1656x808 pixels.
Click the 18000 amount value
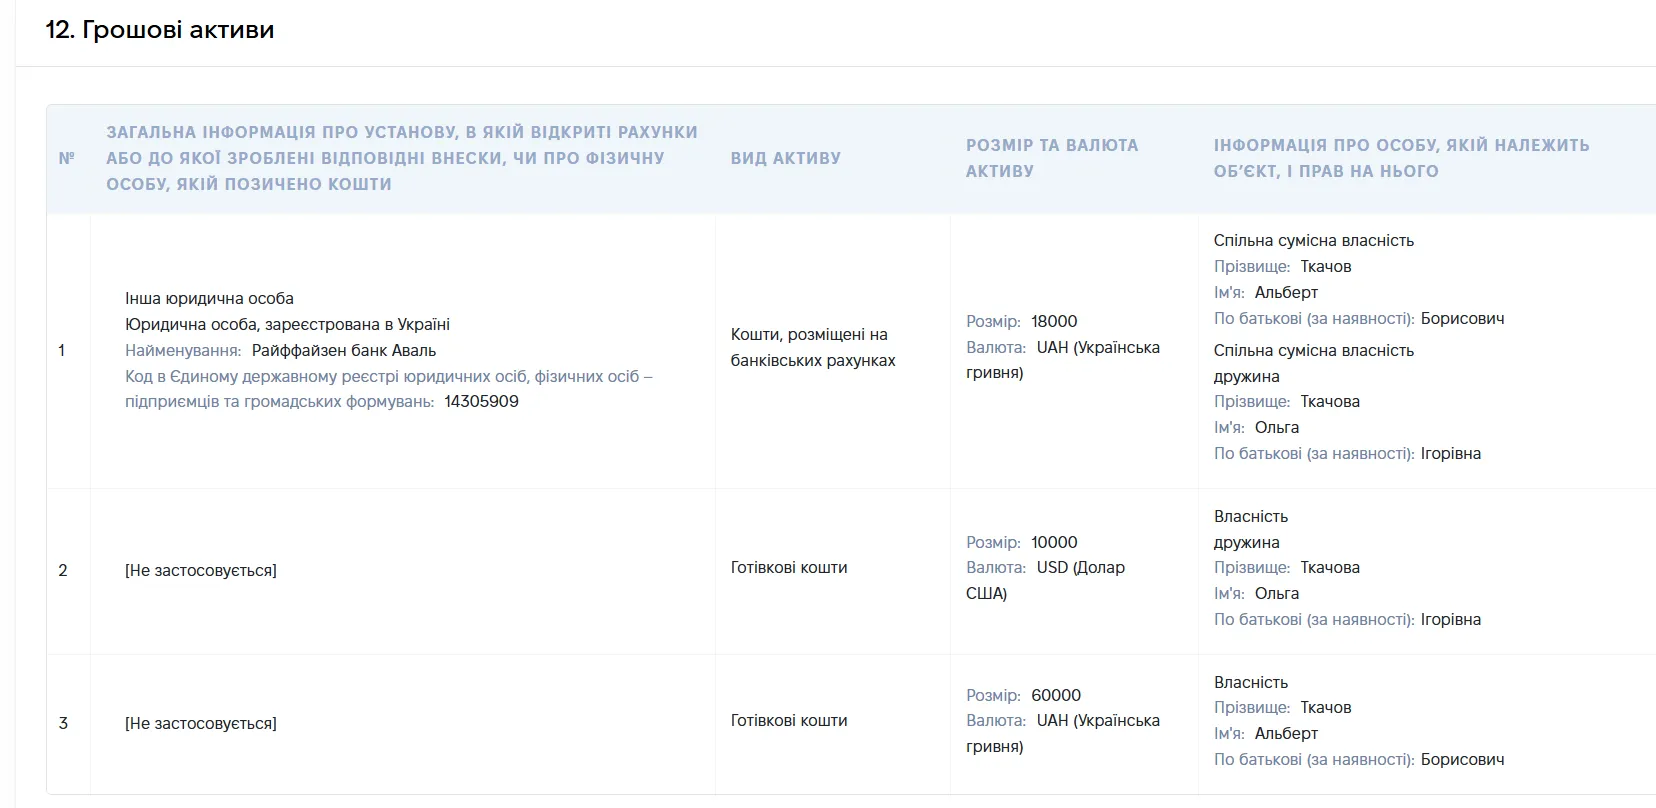point(1054,321)
